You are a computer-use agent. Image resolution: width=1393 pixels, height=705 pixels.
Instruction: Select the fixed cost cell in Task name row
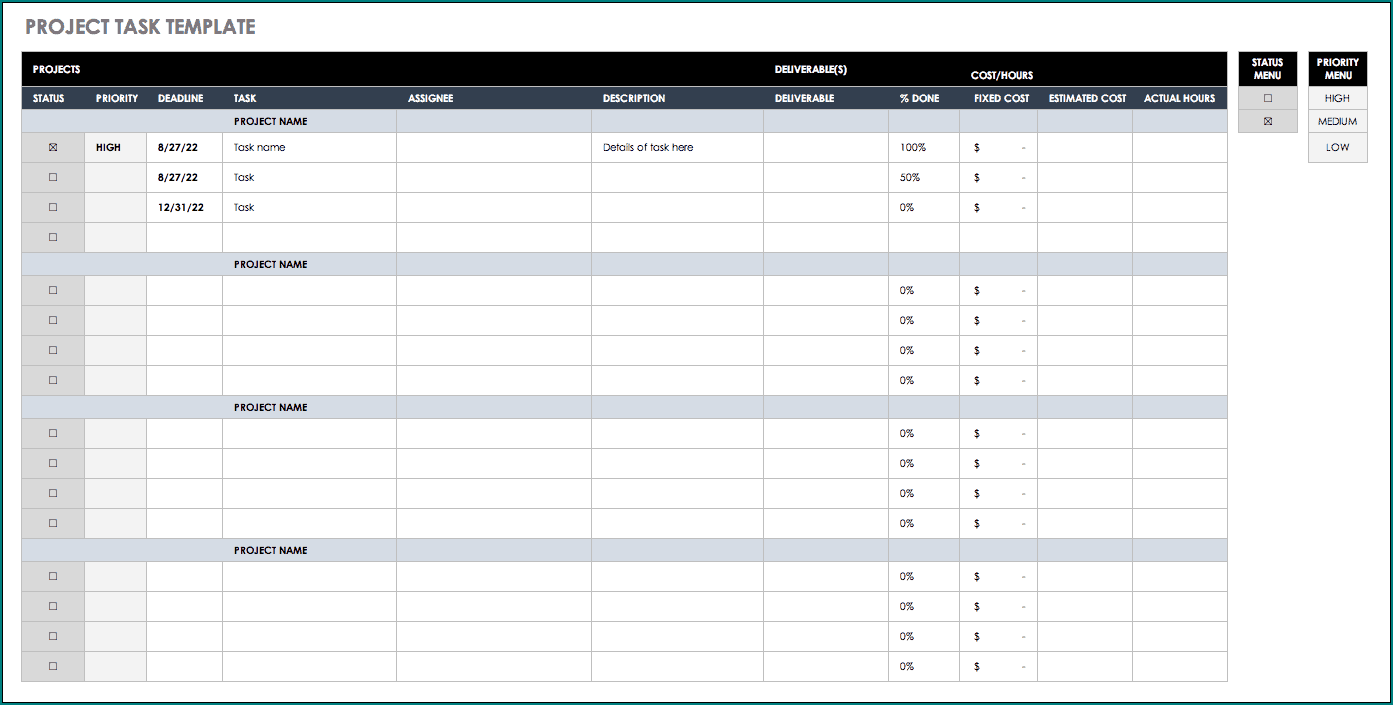pos(999,147)
